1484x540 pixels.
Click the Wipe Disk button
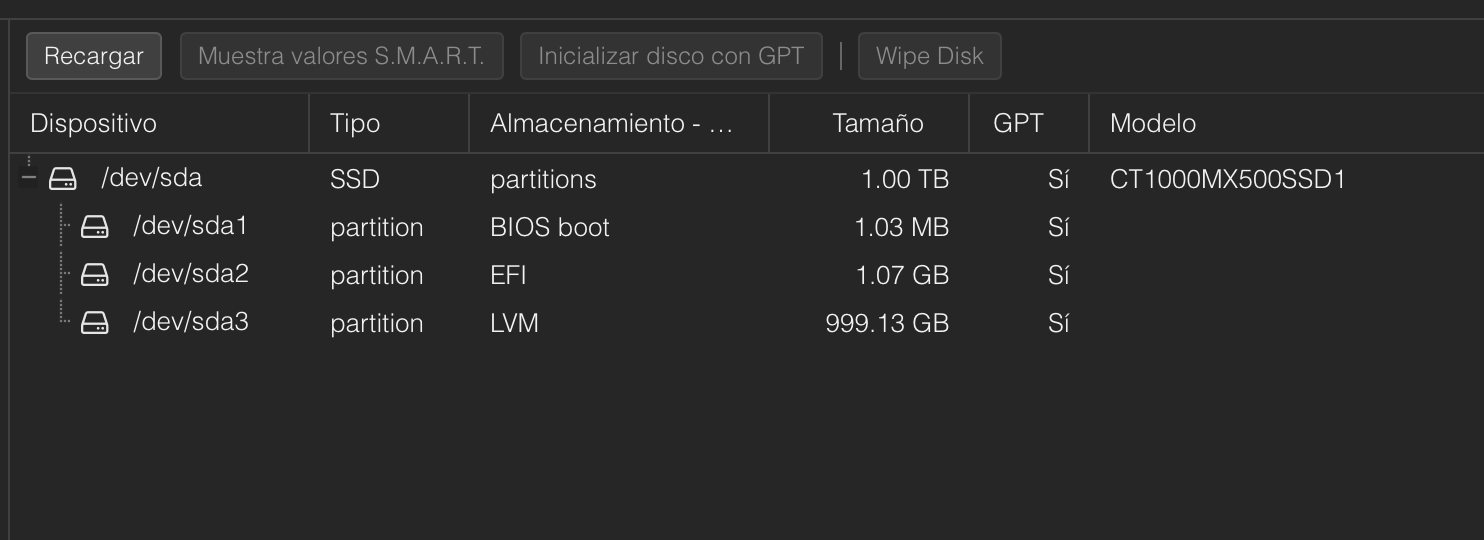pos(929,56)
